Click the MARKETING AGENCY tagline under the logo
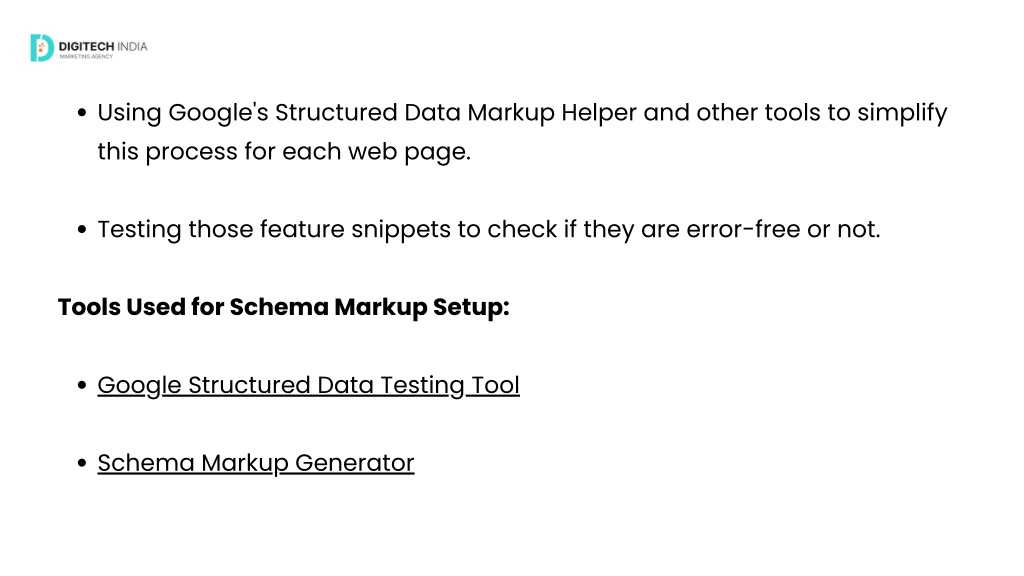 click(x=86, y=57)
